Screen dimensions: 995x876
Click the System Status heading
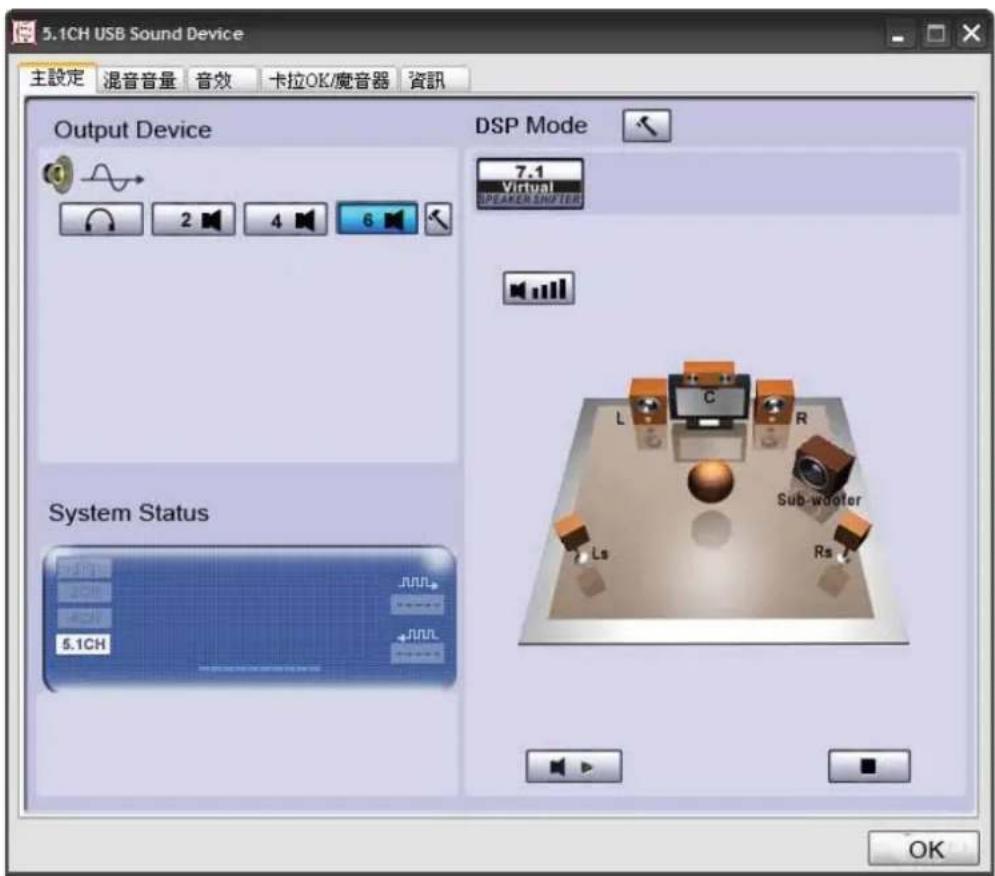(x=129, y=513)
